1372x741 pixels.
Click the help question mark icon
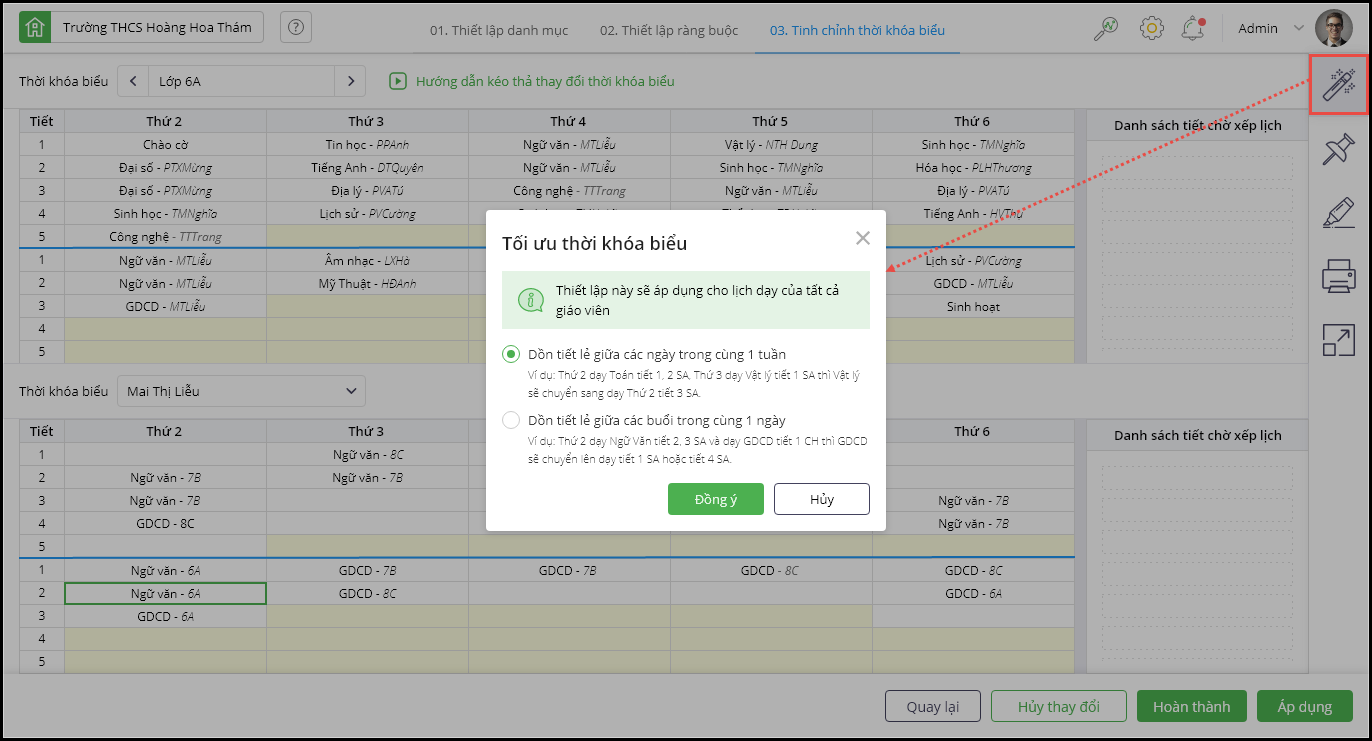click(295, 28)
